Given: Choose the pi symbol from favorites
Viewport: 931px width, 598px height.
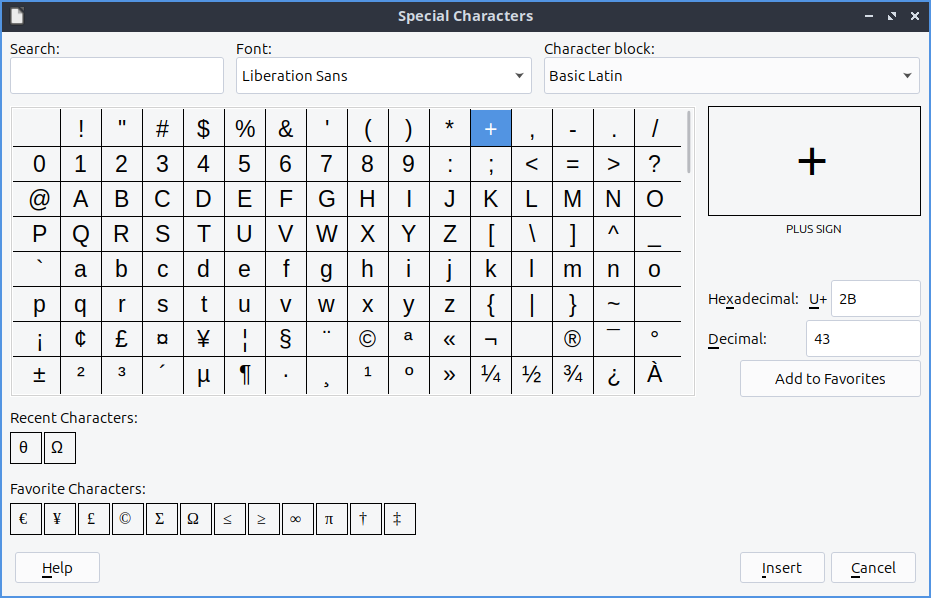Looking at the screenshot, I should click(x=331, y=519).
